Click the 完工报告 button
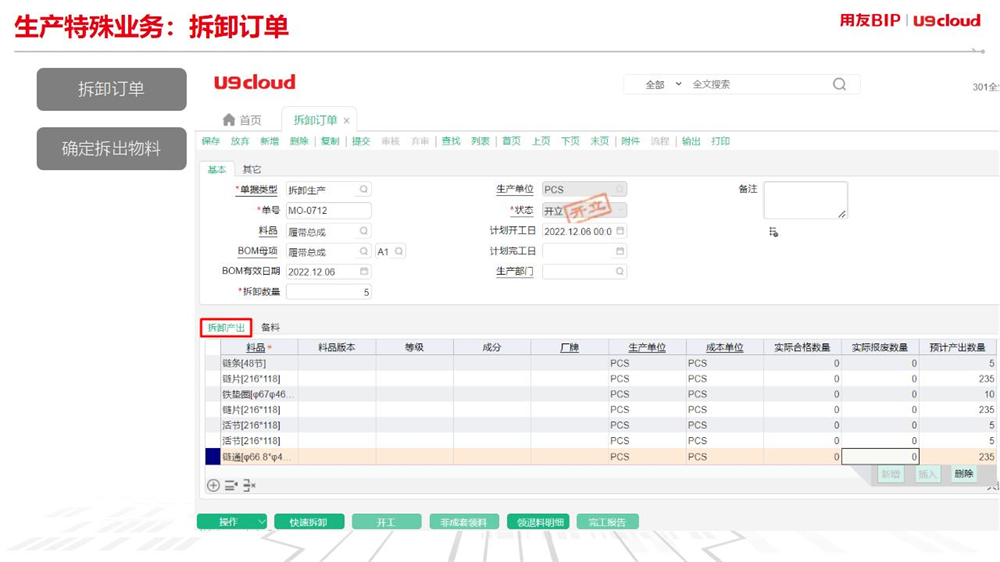Screen dimensions: 1000x562 tap(607, 522)
